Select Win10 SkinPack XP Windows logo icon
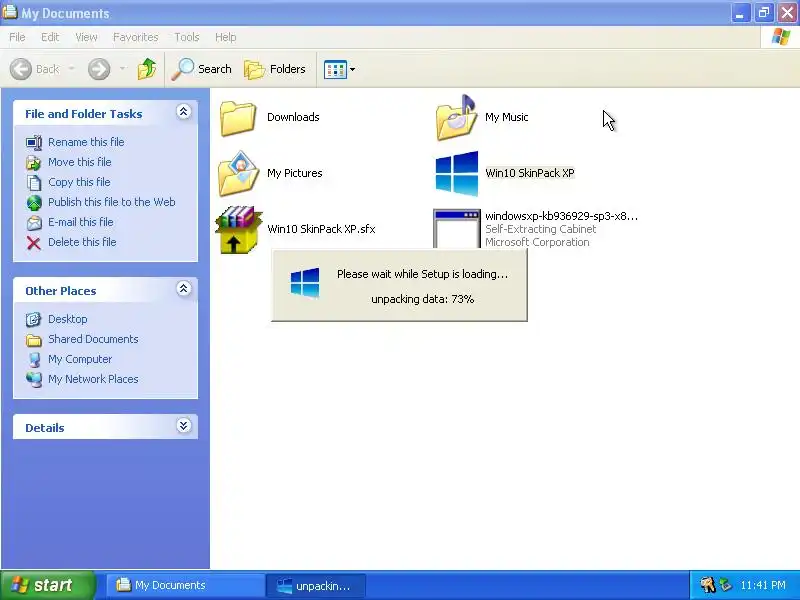800x600 pixels. pyautogui.click(x=457, y=173)
